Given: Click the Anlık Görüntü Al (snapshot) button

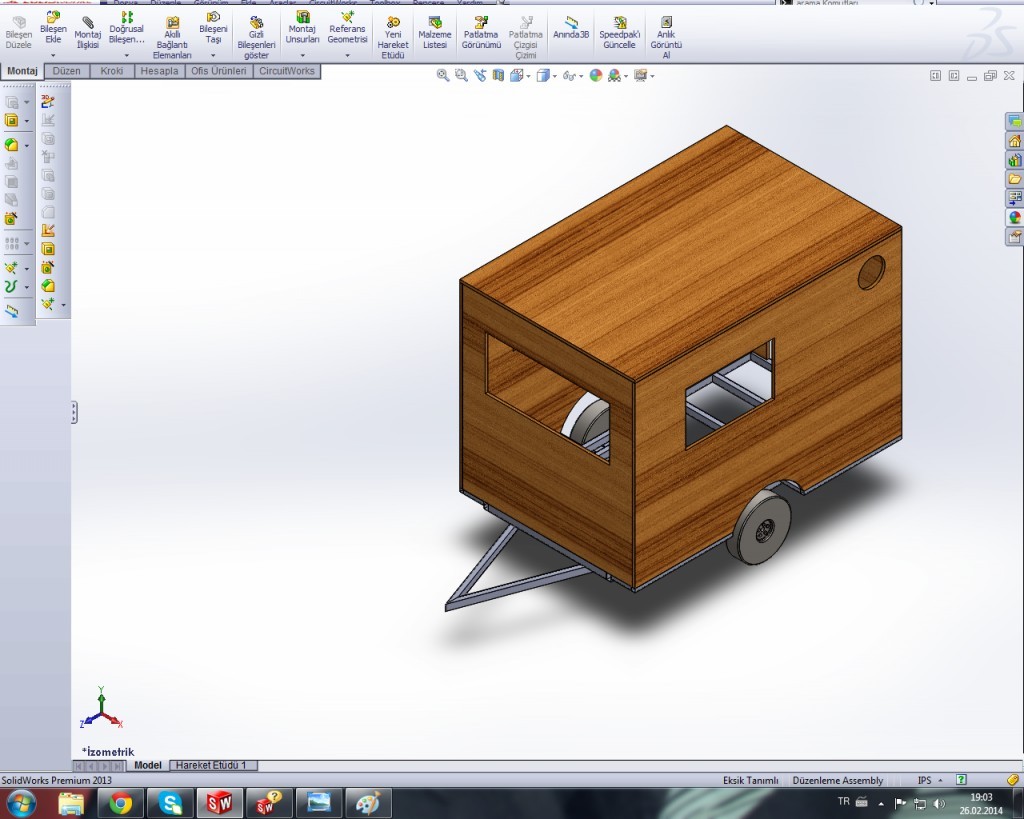Looking at the screenshot, I should tap(666, 38).
